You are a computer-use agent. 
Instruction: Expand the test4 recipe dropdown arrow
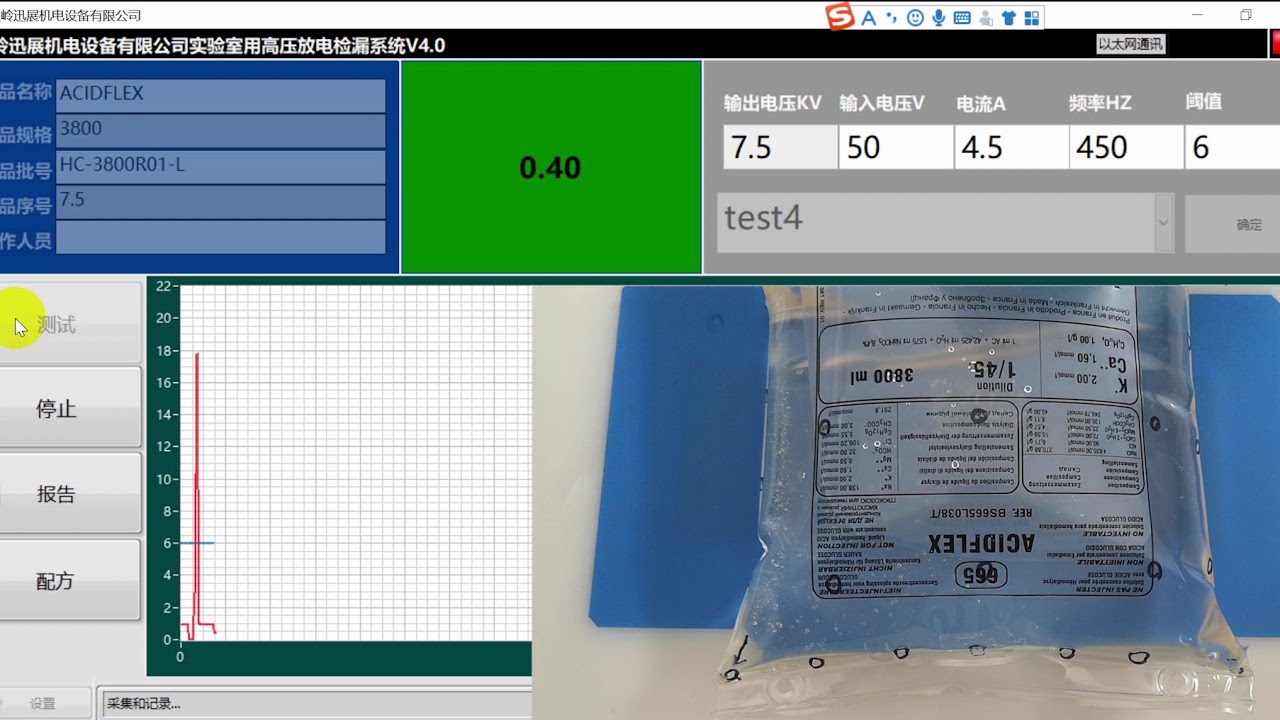1164,224
